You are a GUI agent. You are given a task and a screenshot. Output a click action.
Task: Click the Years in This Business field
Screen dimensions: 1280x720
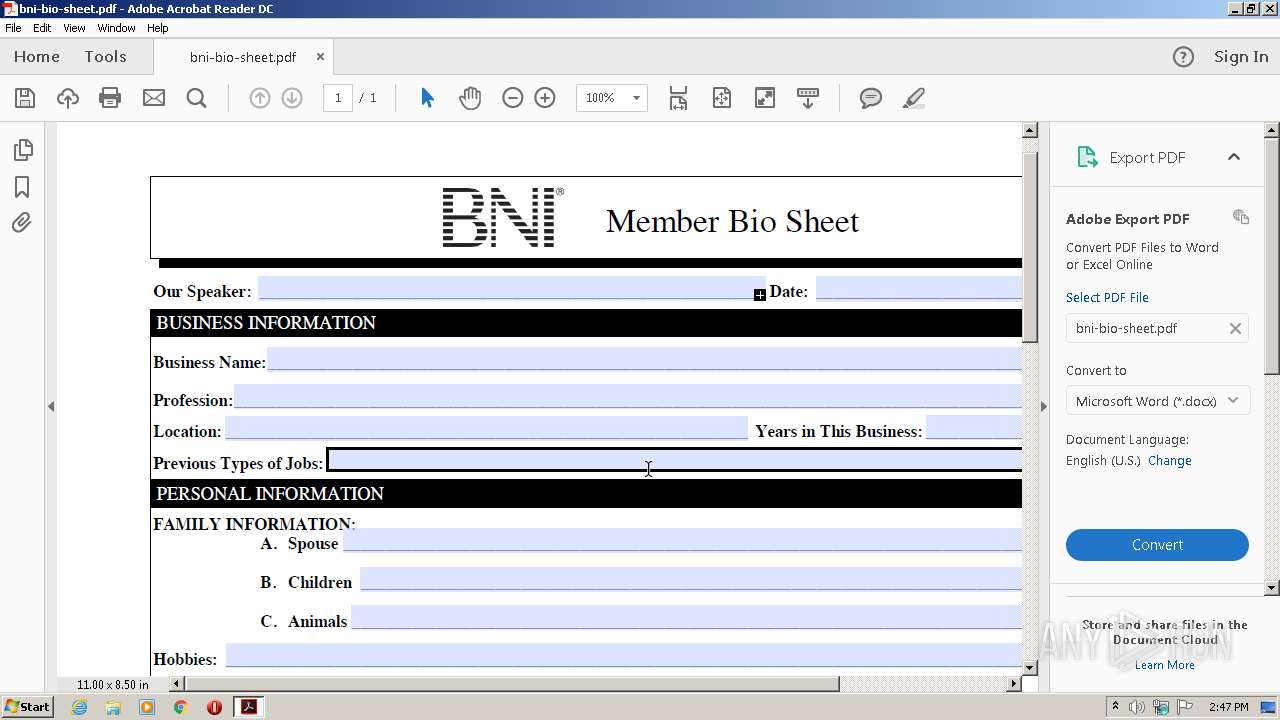974,428
